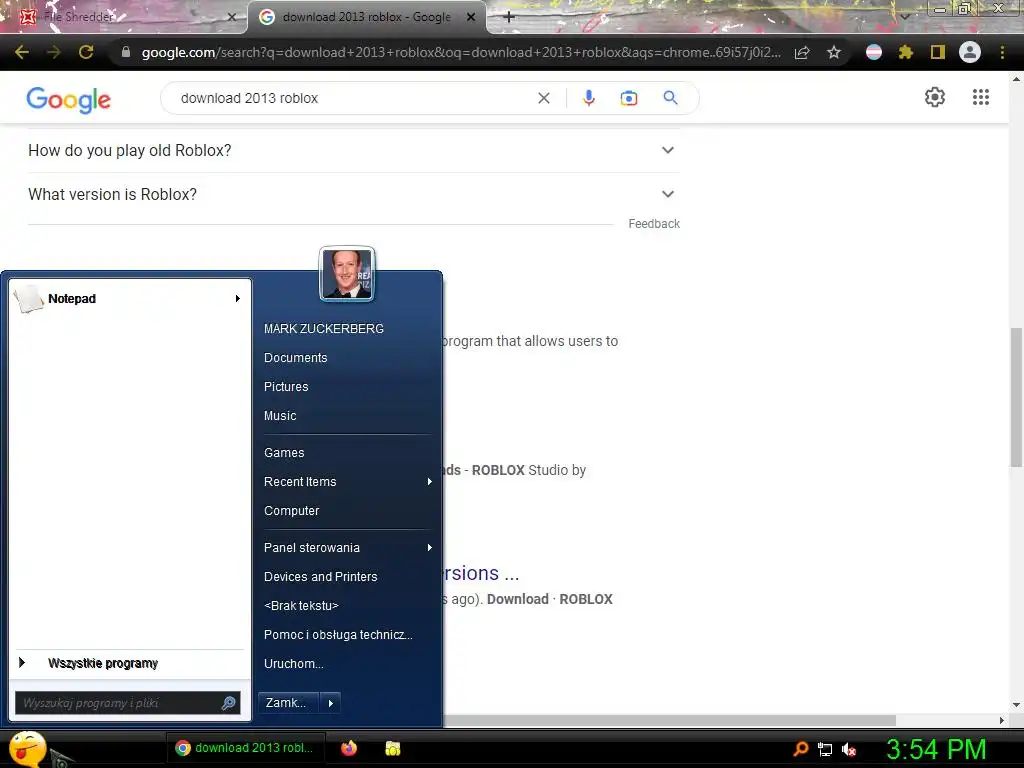Open Devices and Printers
Screen dimensions: 1024x768
point(321,577)
